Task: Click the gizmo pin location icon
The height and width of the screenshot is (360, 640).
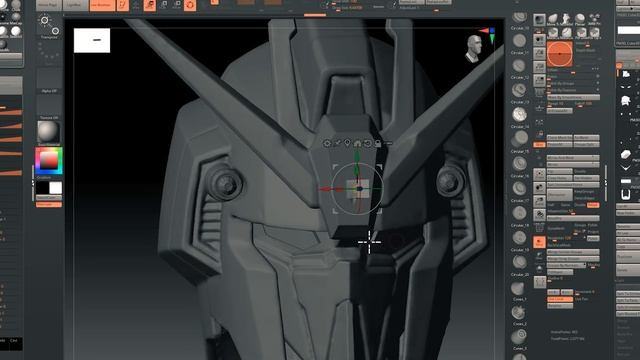Action: [x=347, y=143]
